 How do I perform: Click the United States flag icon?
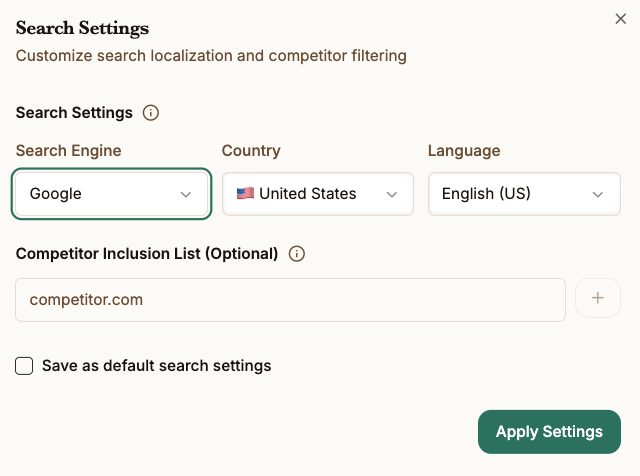(x=245, y=194)
